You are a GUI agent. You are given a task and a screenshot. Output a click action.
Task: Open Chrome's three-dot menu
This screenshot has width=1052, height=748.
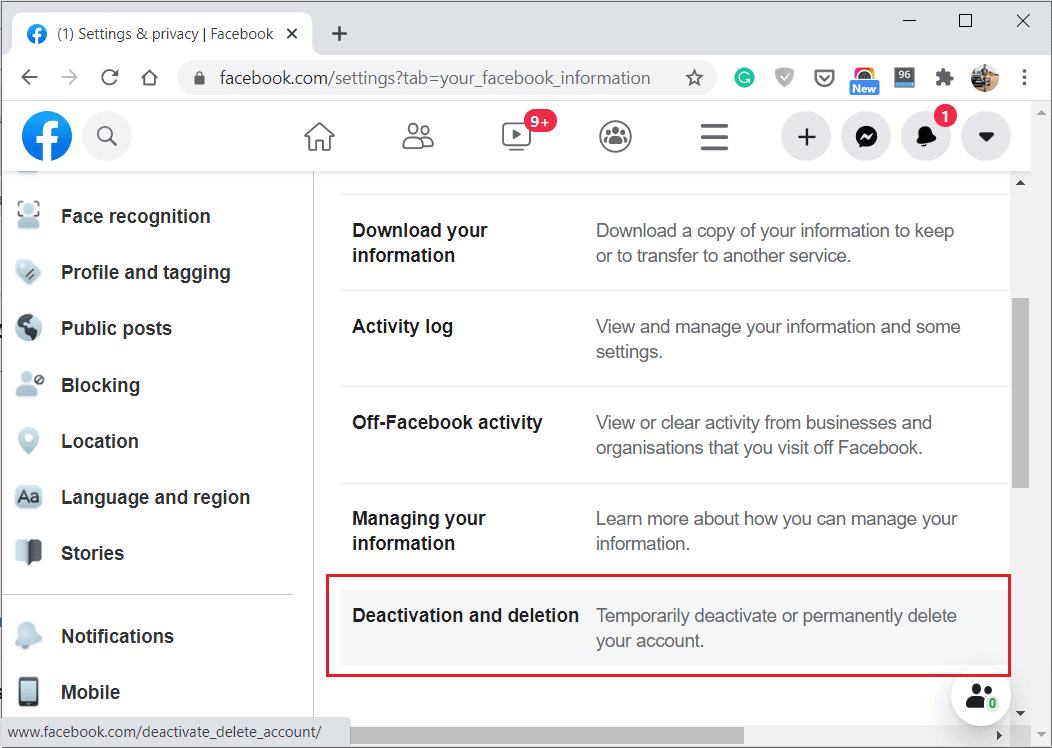(x=1023, y=77)
